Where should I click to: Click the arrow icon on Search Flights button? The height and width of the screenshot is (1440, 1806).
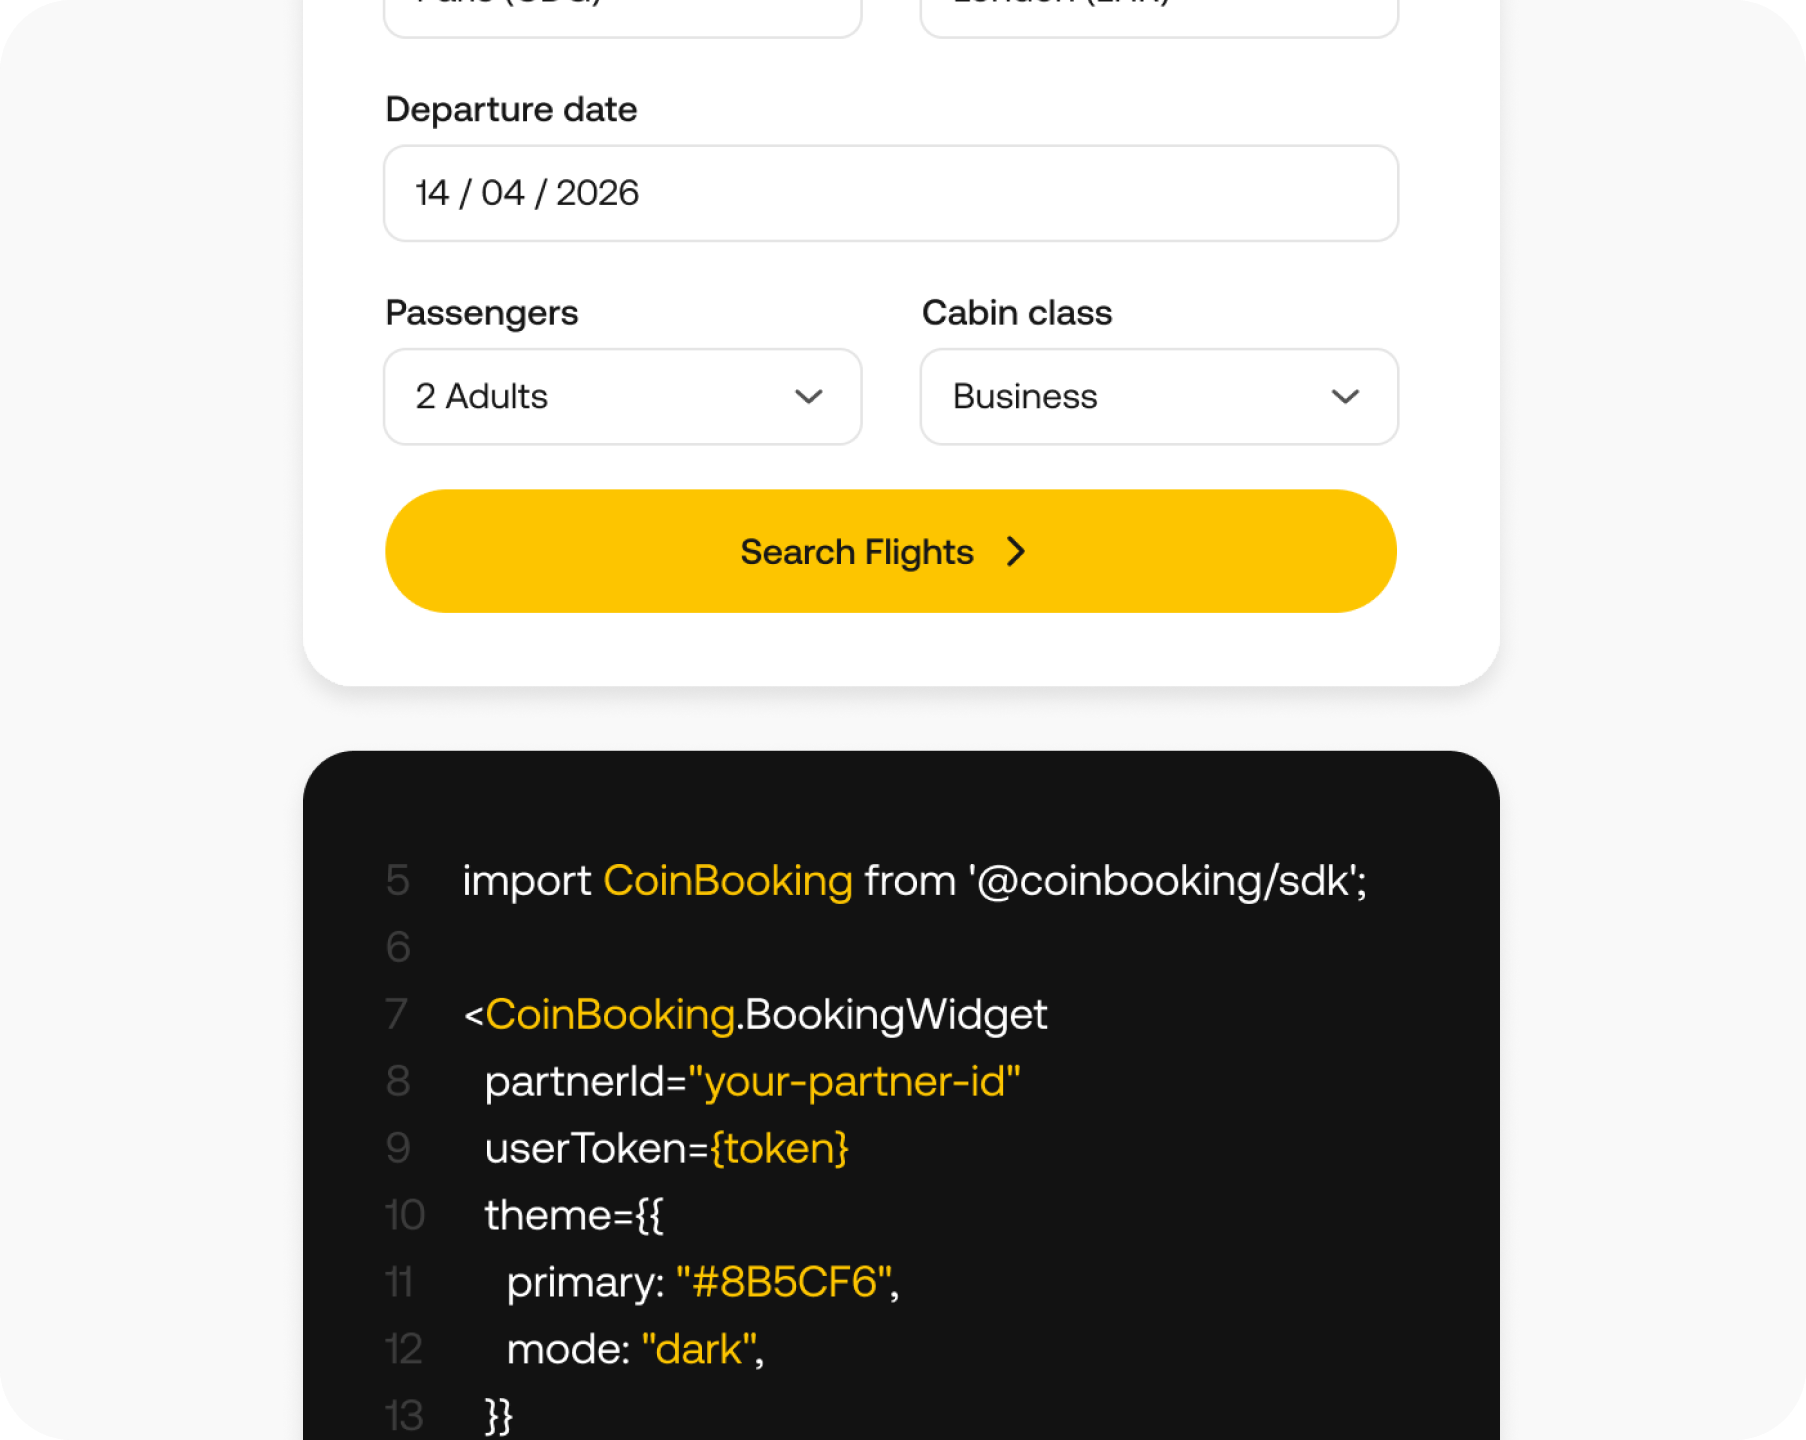pos(1016,551)
